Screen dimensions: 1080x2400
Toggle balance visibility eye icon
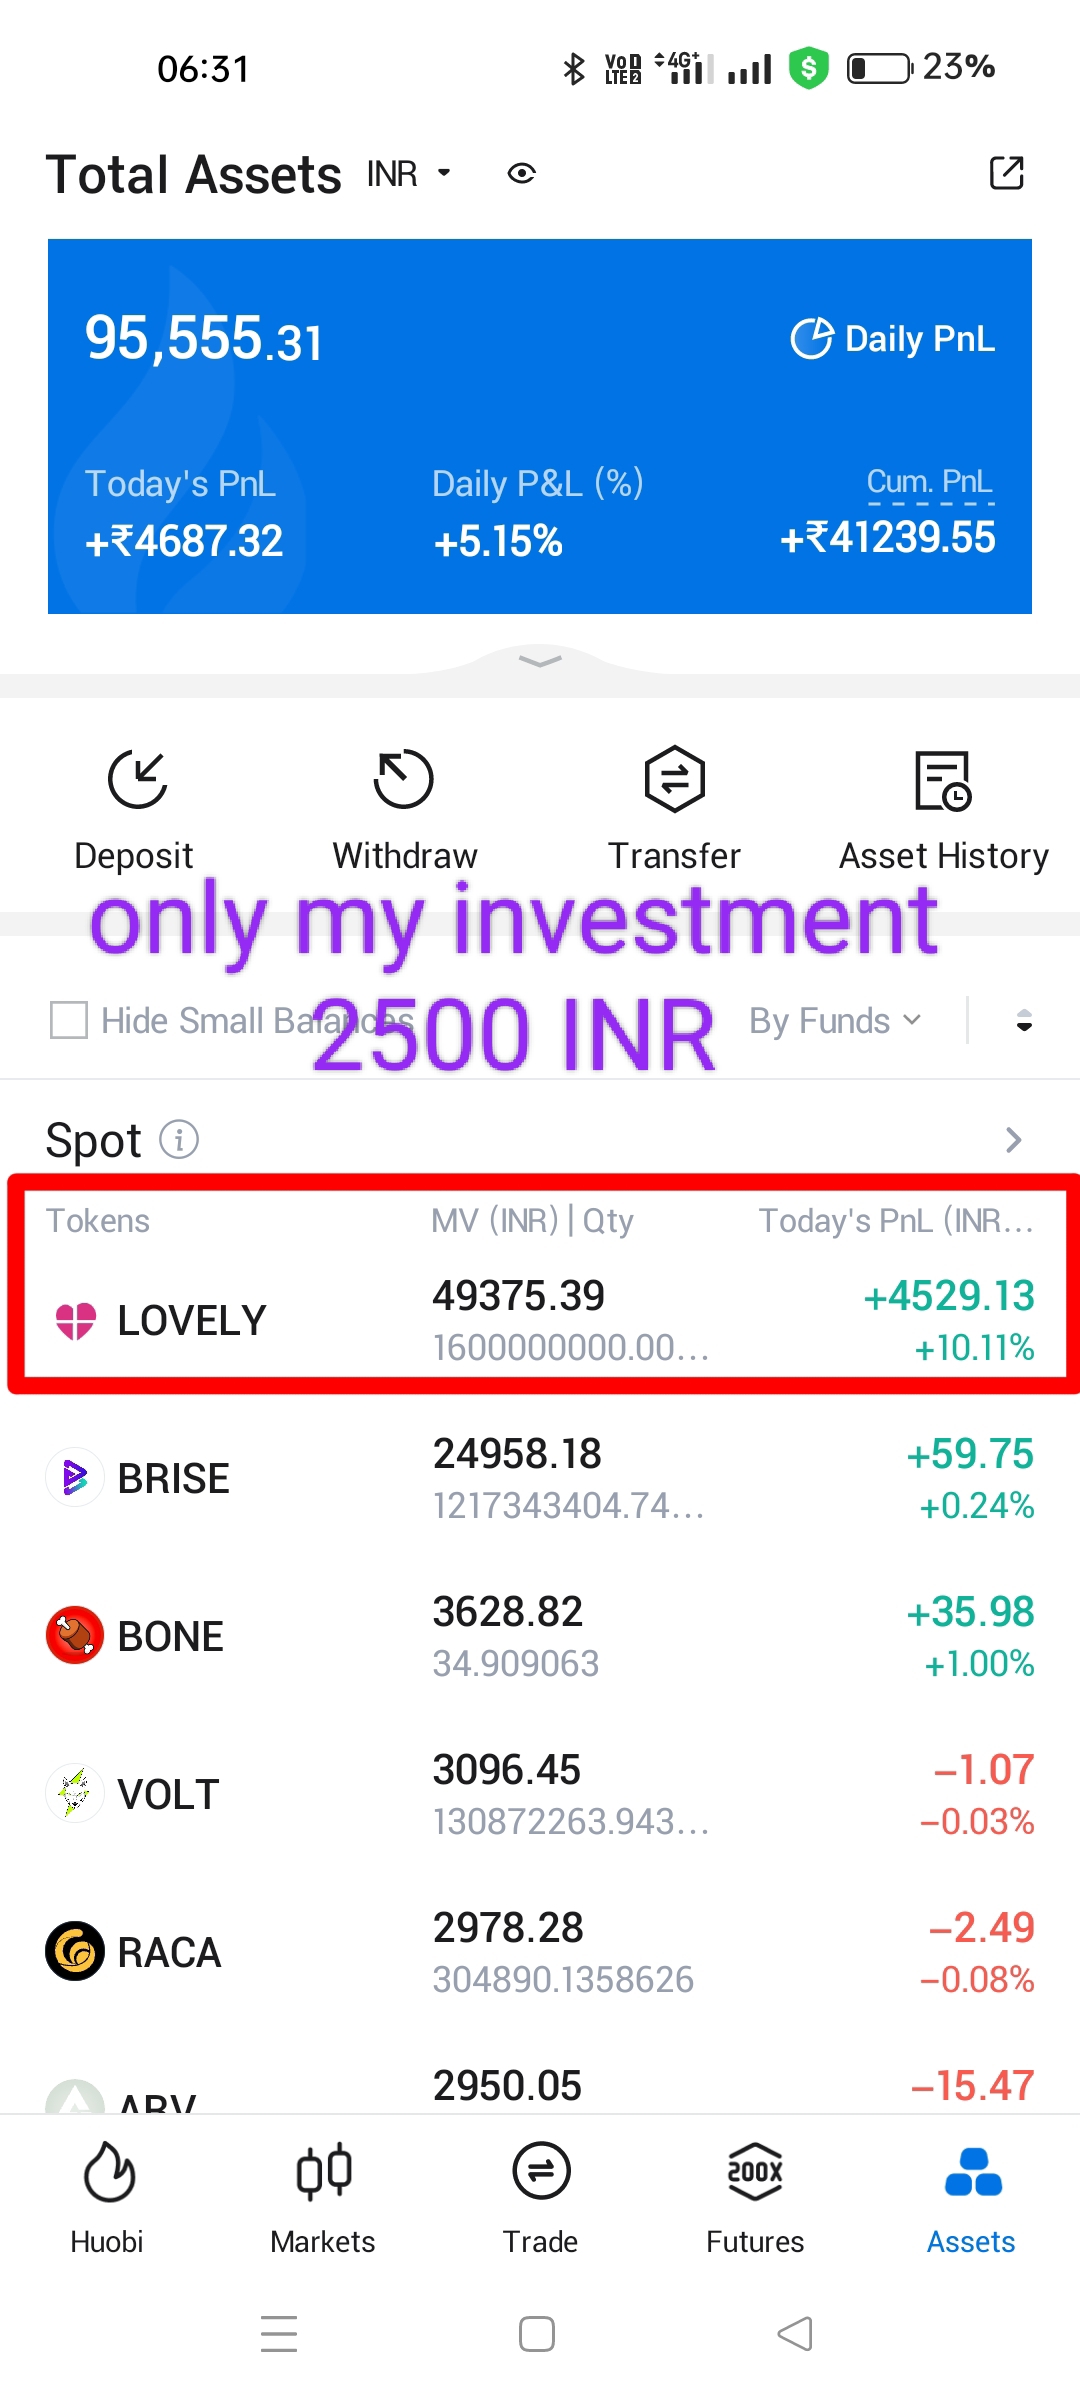click(x=521, y=174)
